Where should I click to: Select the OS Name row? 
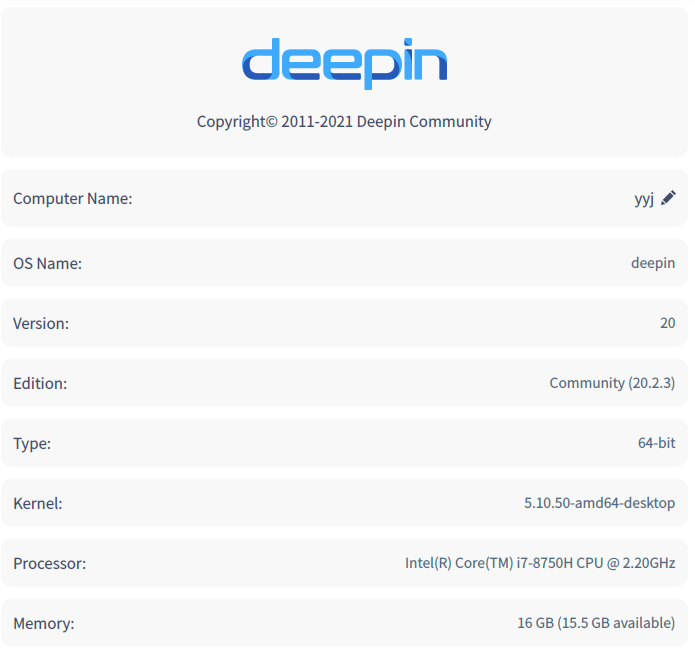(344, 263)
